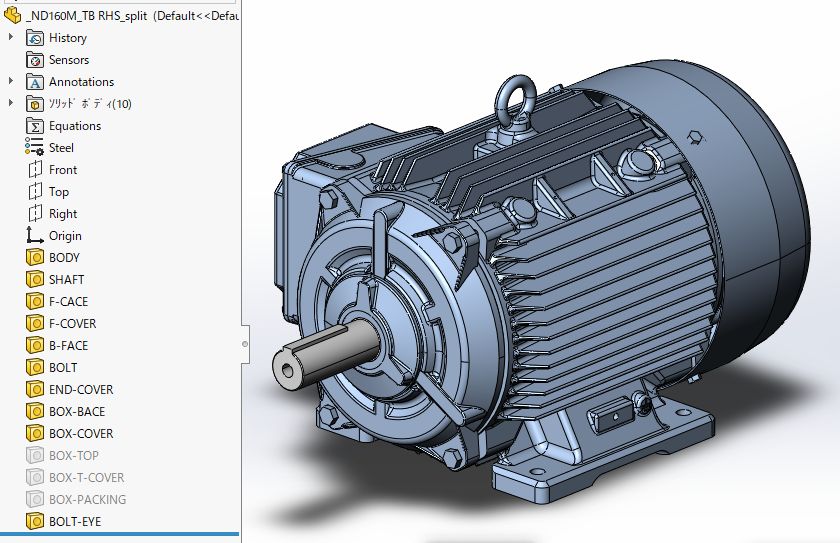
Task: Select the BOLT-EYE feature
Action: [75, 522]
